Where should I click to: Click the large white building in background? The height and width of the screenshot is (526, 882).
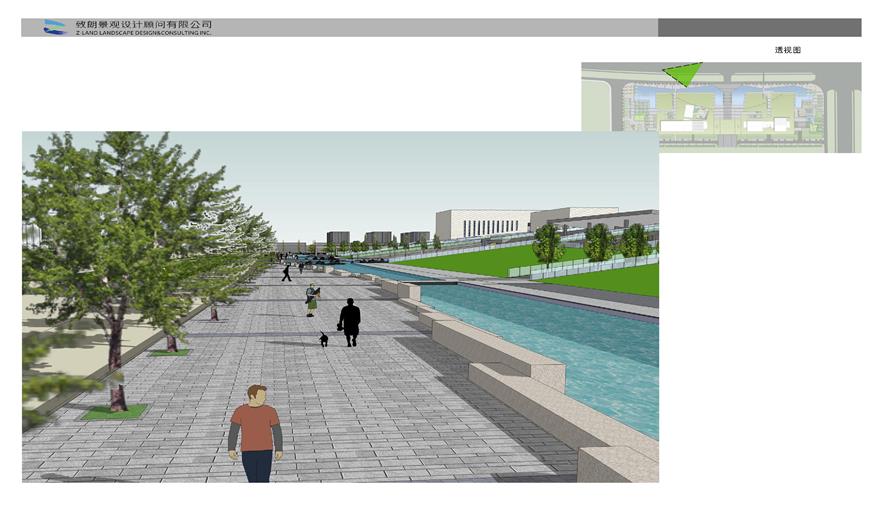tap(482, 224)
